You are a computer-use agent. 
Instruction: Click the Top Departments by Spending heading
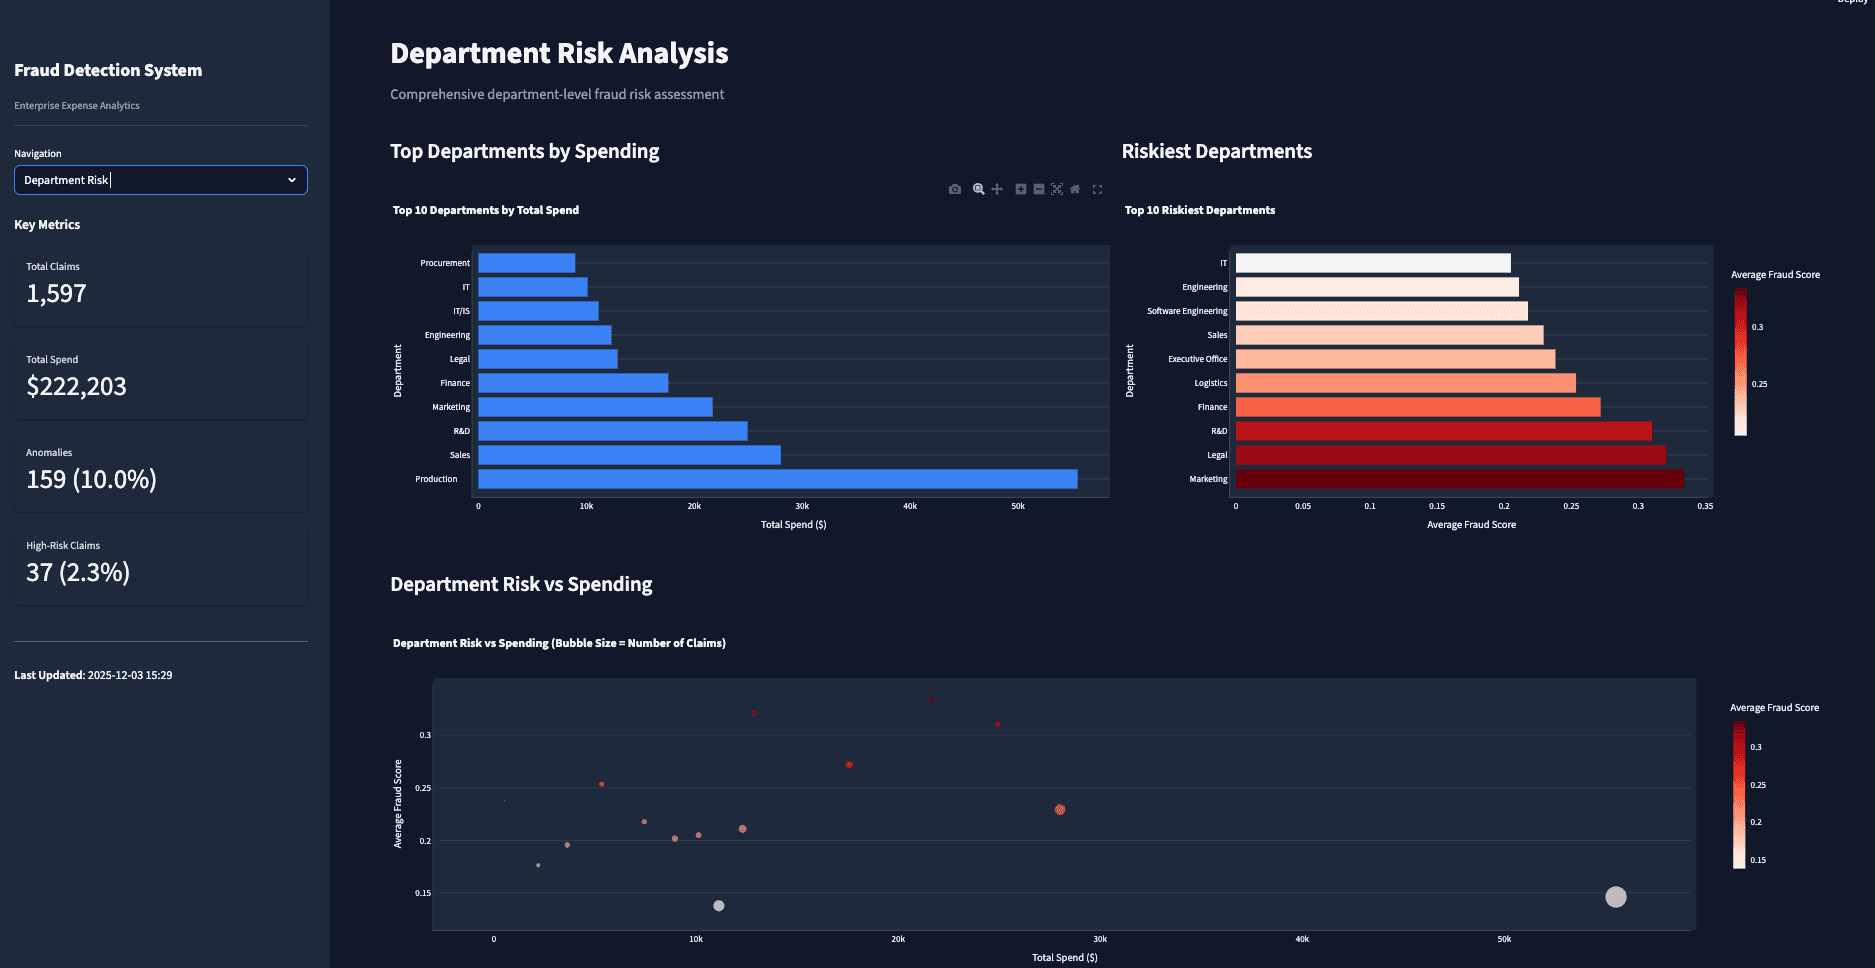click(x=525, y=151)
